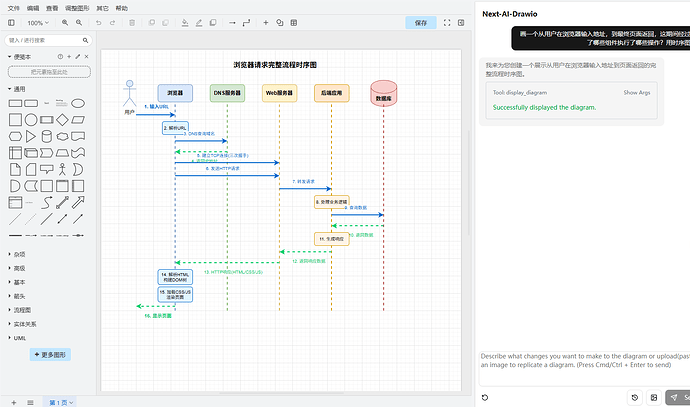Expand the 杂项 shape category
The height and width of the screenshot is (407, 690).
(x=17, y=254)
